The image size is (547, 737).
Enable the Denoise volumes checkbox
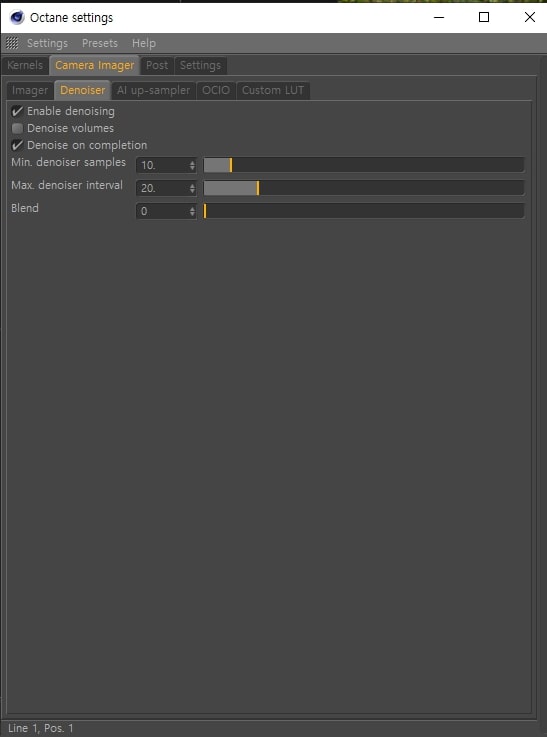point(17,128)
